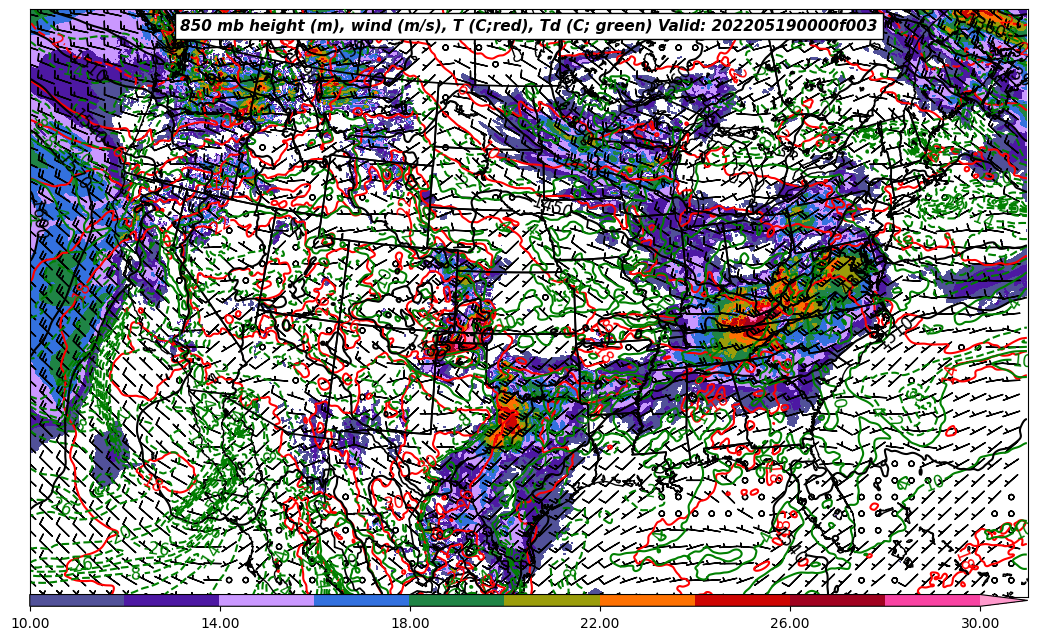The height and width of the screenshot is (640, 1037).
Task: Click the bright red 24–26 colorbar segment
Action: click(743, 600)
